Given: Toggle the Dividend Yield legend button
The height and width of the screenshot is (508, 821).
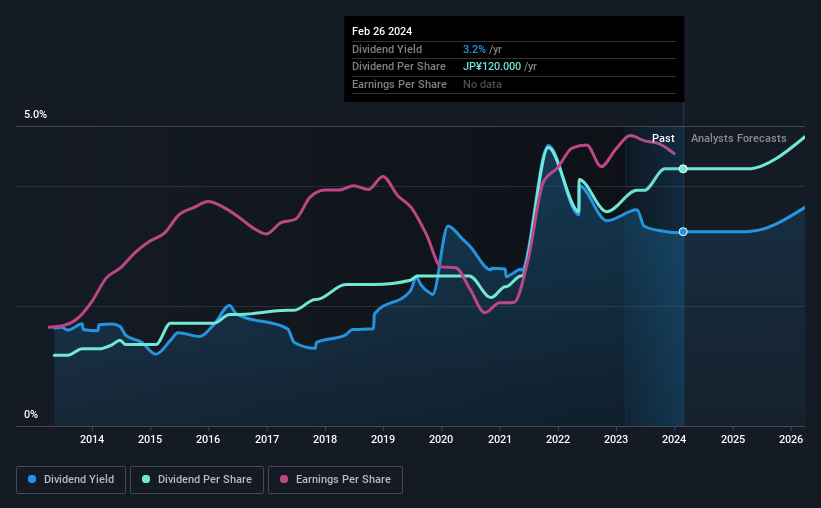Looking at the screenshot, I should [71, 480].
